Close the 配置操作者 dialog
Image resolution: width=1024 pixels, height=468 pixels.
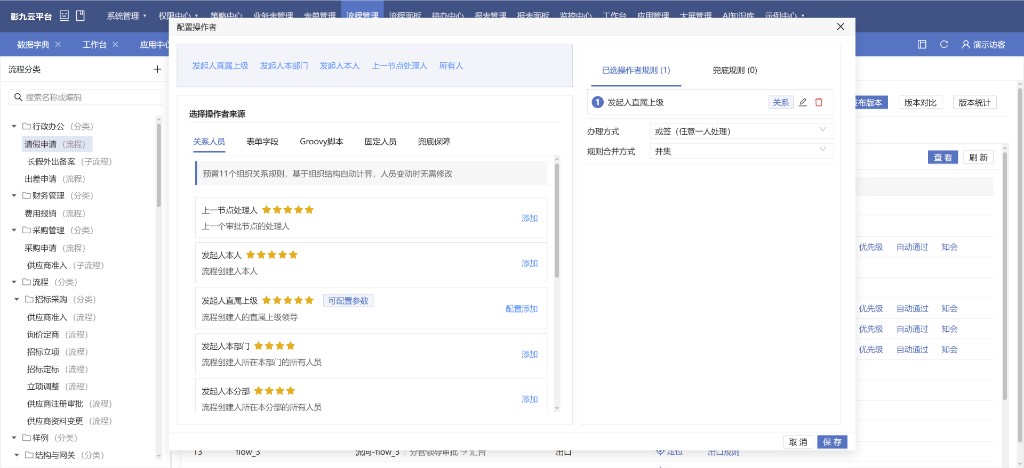click(x=840, y=27)
